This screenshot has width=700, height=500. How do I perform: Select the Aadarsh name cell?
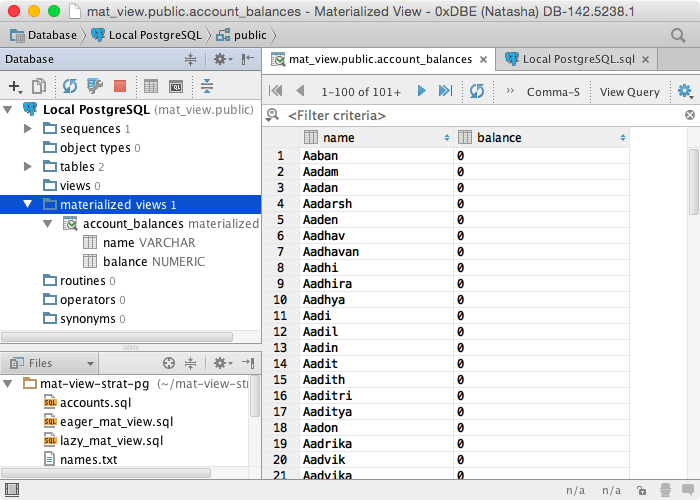(x=377, y=204)
